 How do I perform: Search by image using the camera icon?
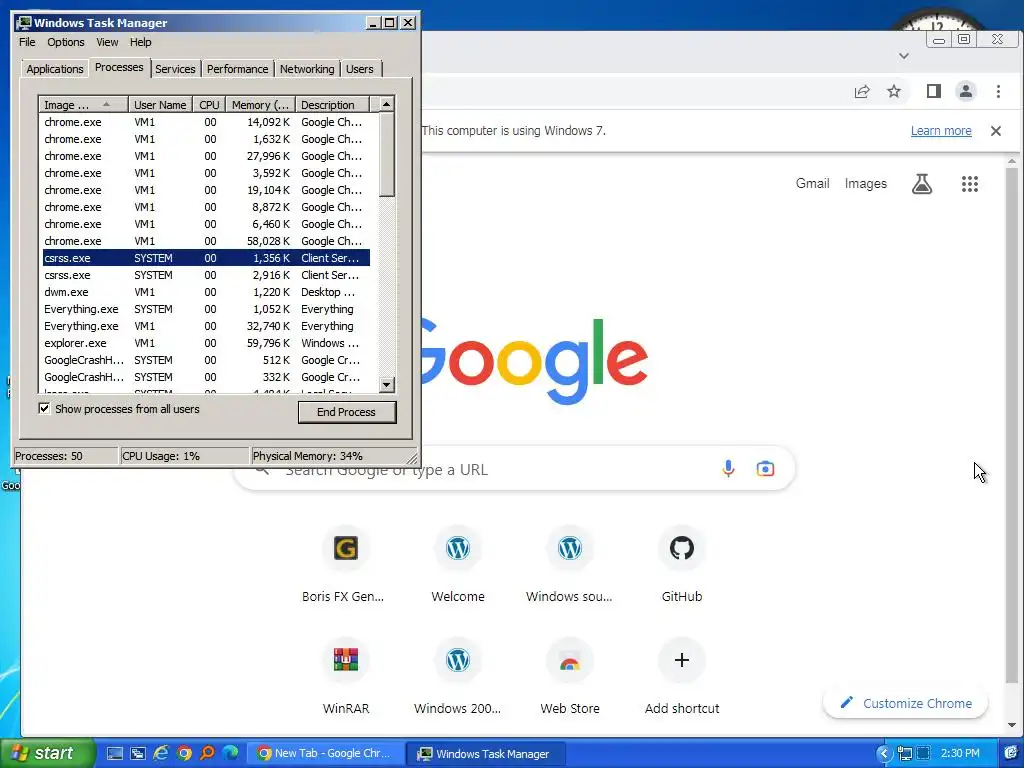click(765, 468)
